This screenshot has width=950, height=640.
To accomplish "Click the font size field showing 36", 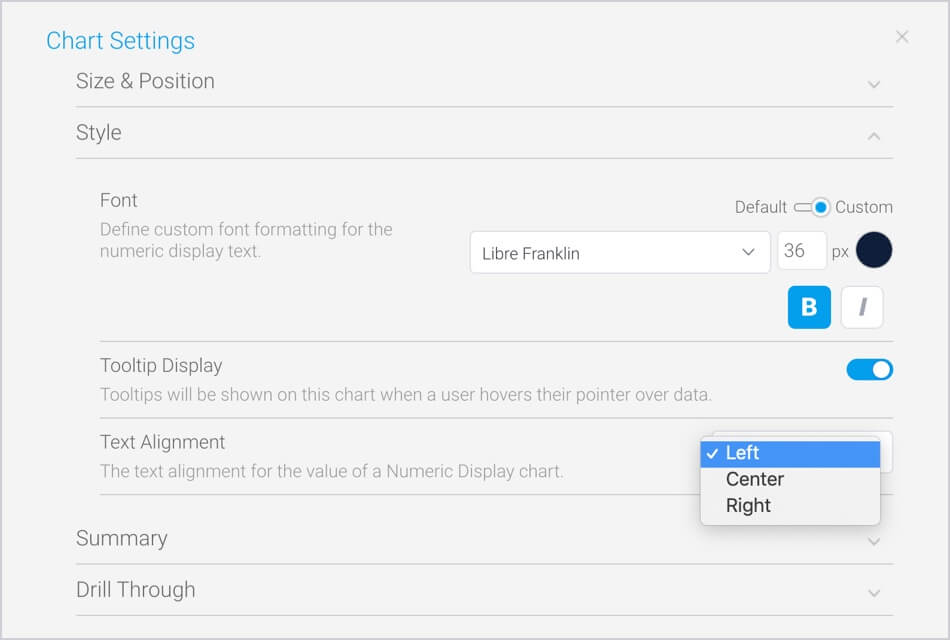I will (802, 252).
